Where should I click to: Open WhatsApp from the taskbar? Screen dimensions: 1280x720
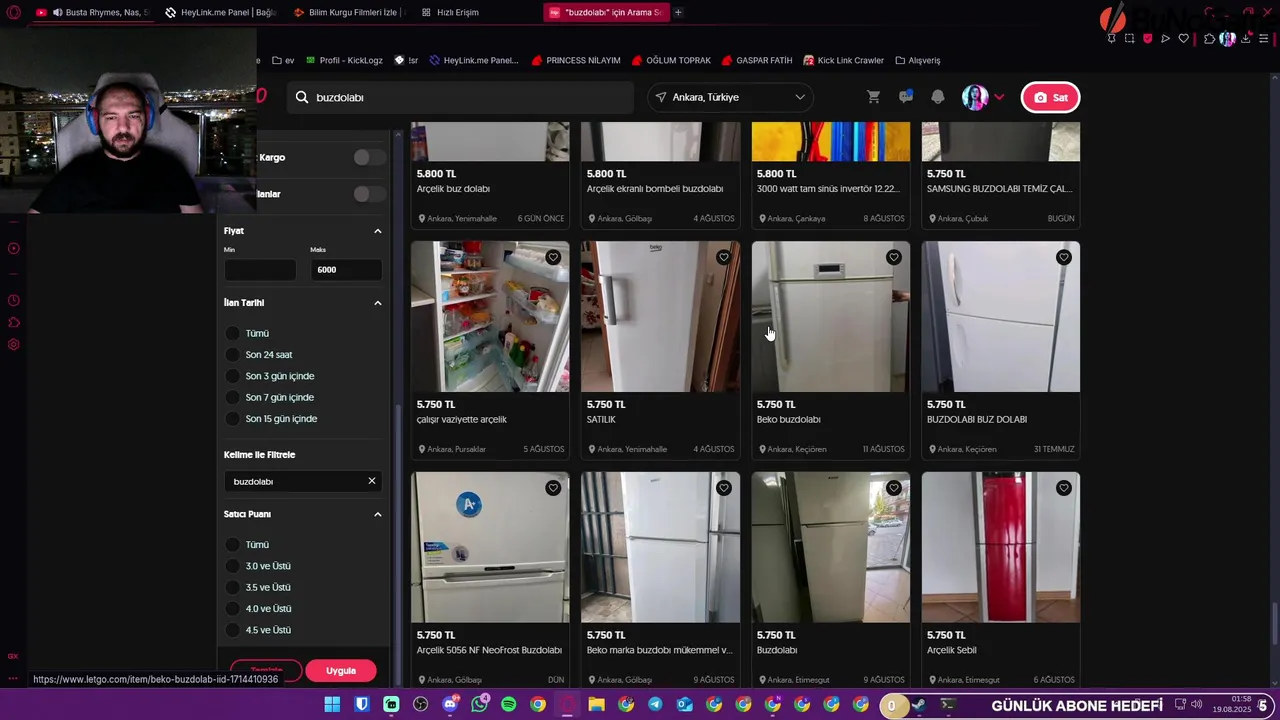[x=479, y=705]
